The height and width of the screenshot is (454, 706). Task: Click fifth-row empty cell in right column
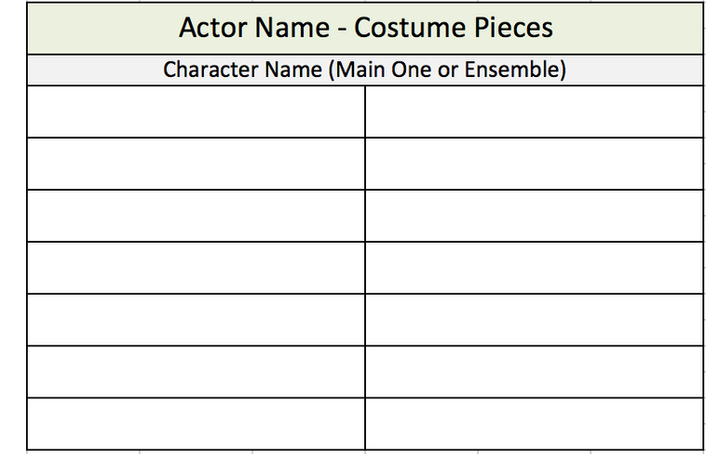(535, 319)
